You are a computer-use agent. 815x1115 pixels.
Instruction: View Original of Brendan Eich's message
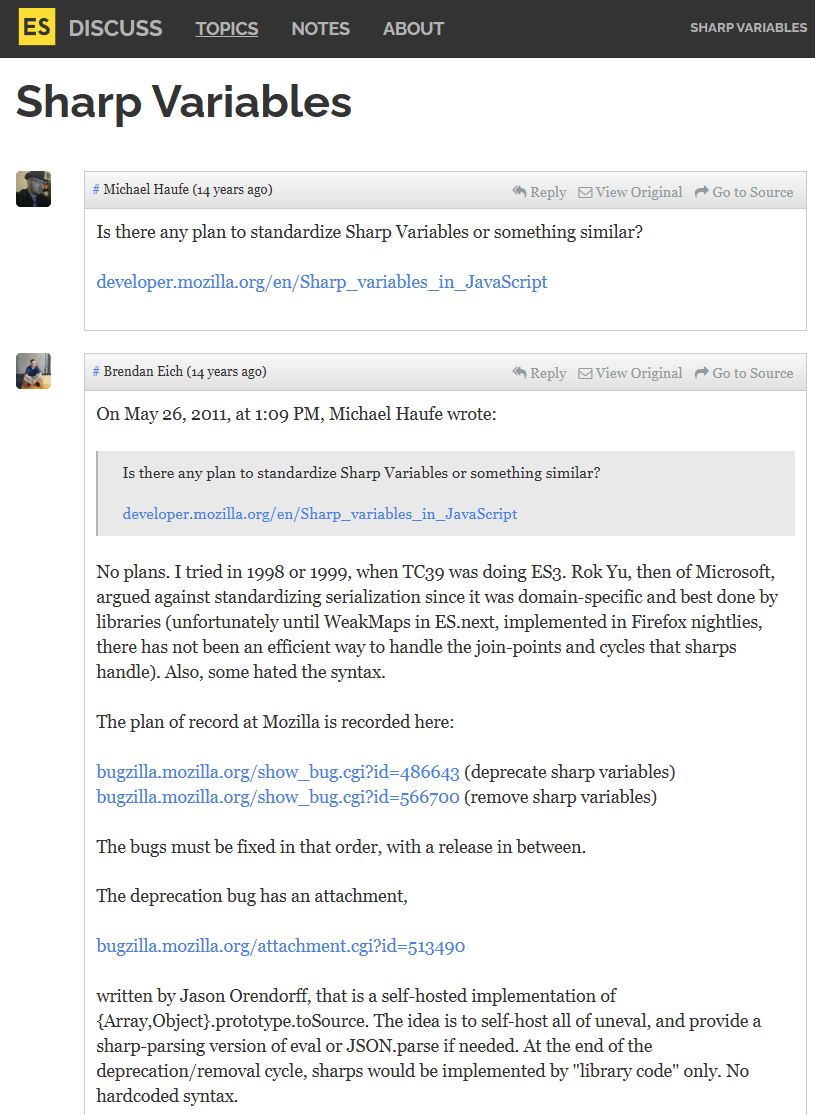[x=630, y=373]
